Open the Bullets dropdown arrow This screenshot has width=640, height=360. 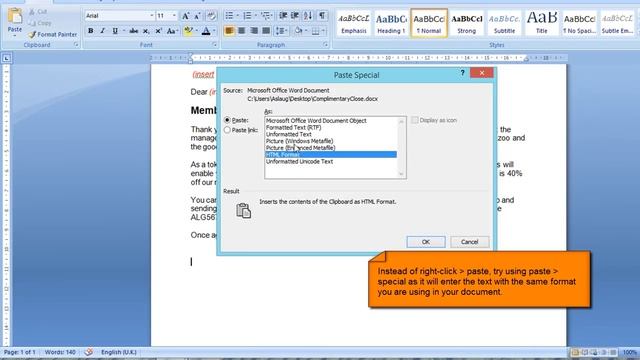238,16
